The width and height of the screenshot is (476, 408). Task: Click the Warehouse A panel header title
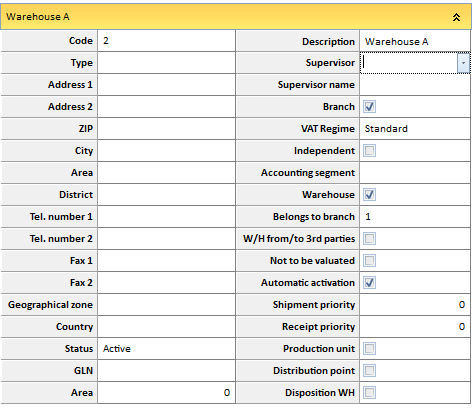pos(38,17)
